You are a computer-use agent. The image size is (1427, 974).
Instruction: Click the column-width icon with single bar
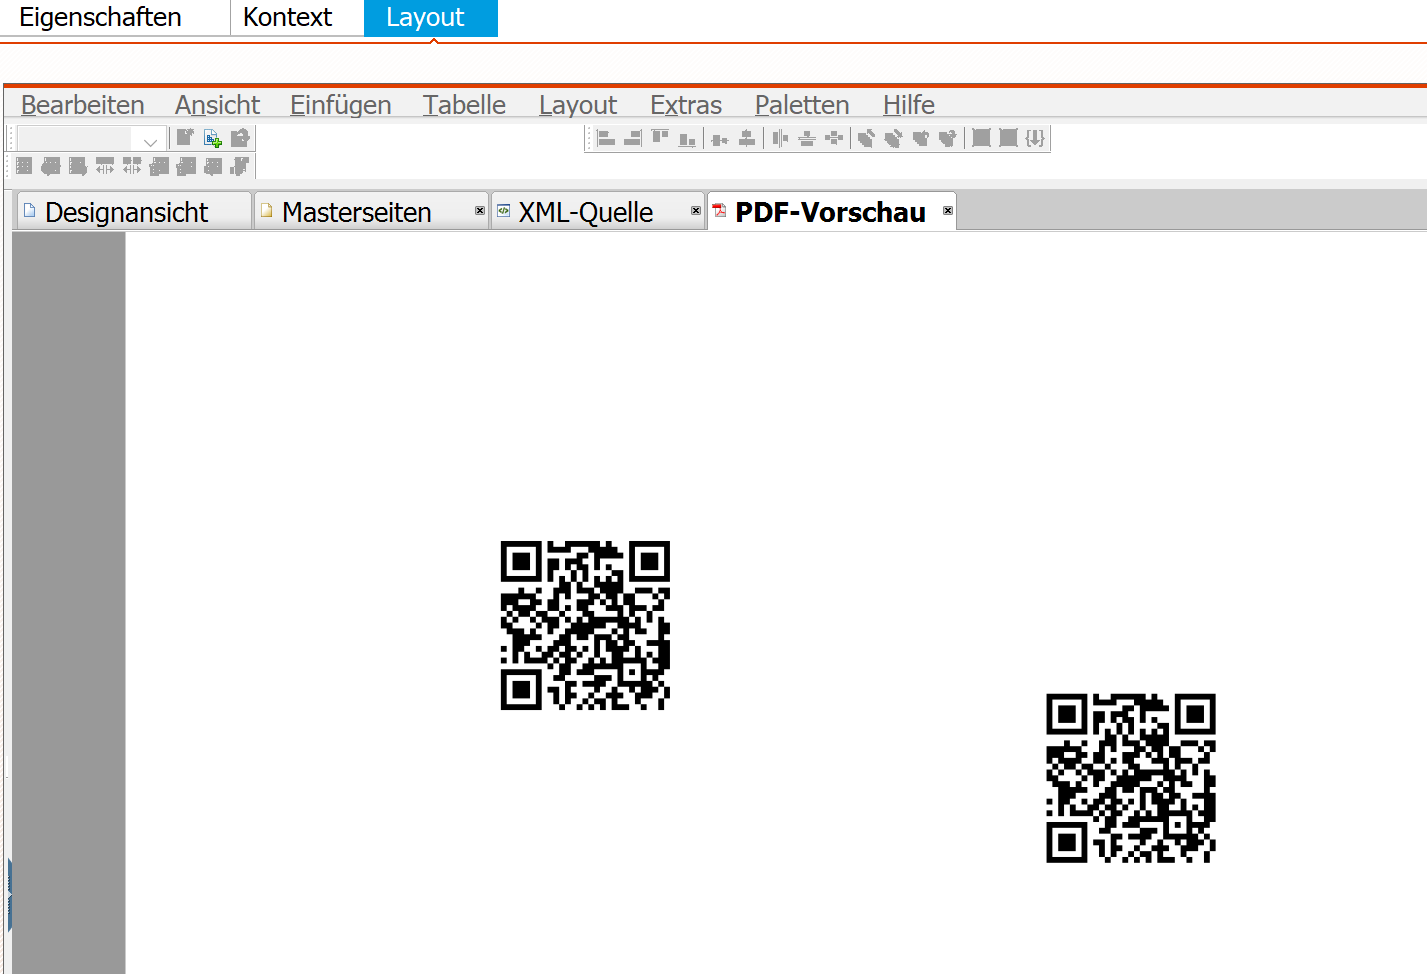click(x=105, y=166)
